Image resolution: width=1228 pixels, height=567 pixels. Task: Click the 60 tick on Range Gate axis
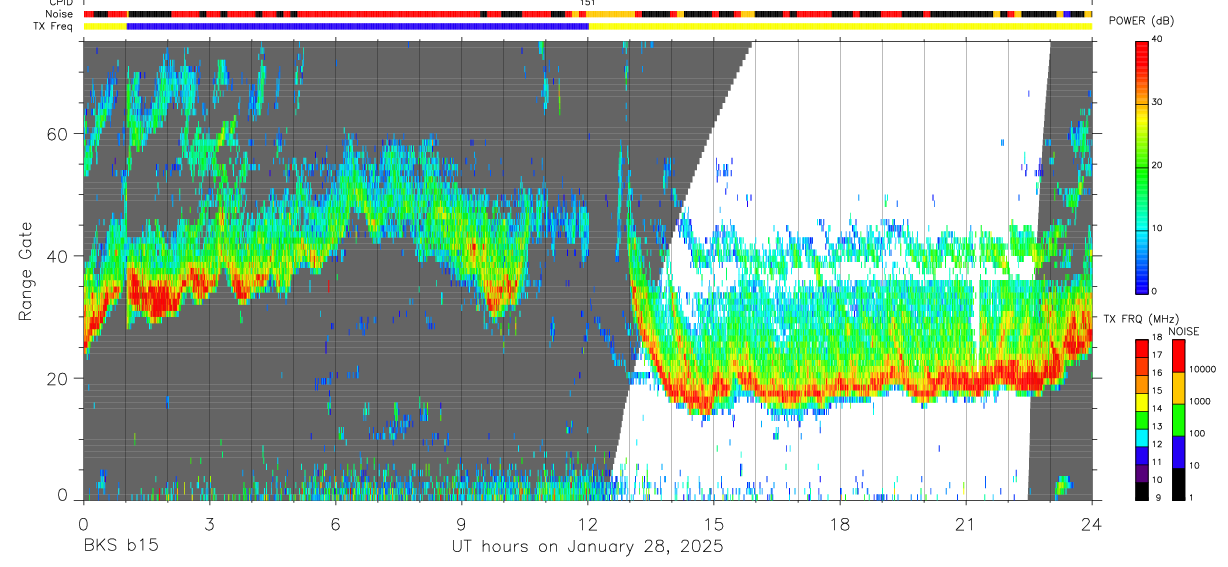point(60,134)
